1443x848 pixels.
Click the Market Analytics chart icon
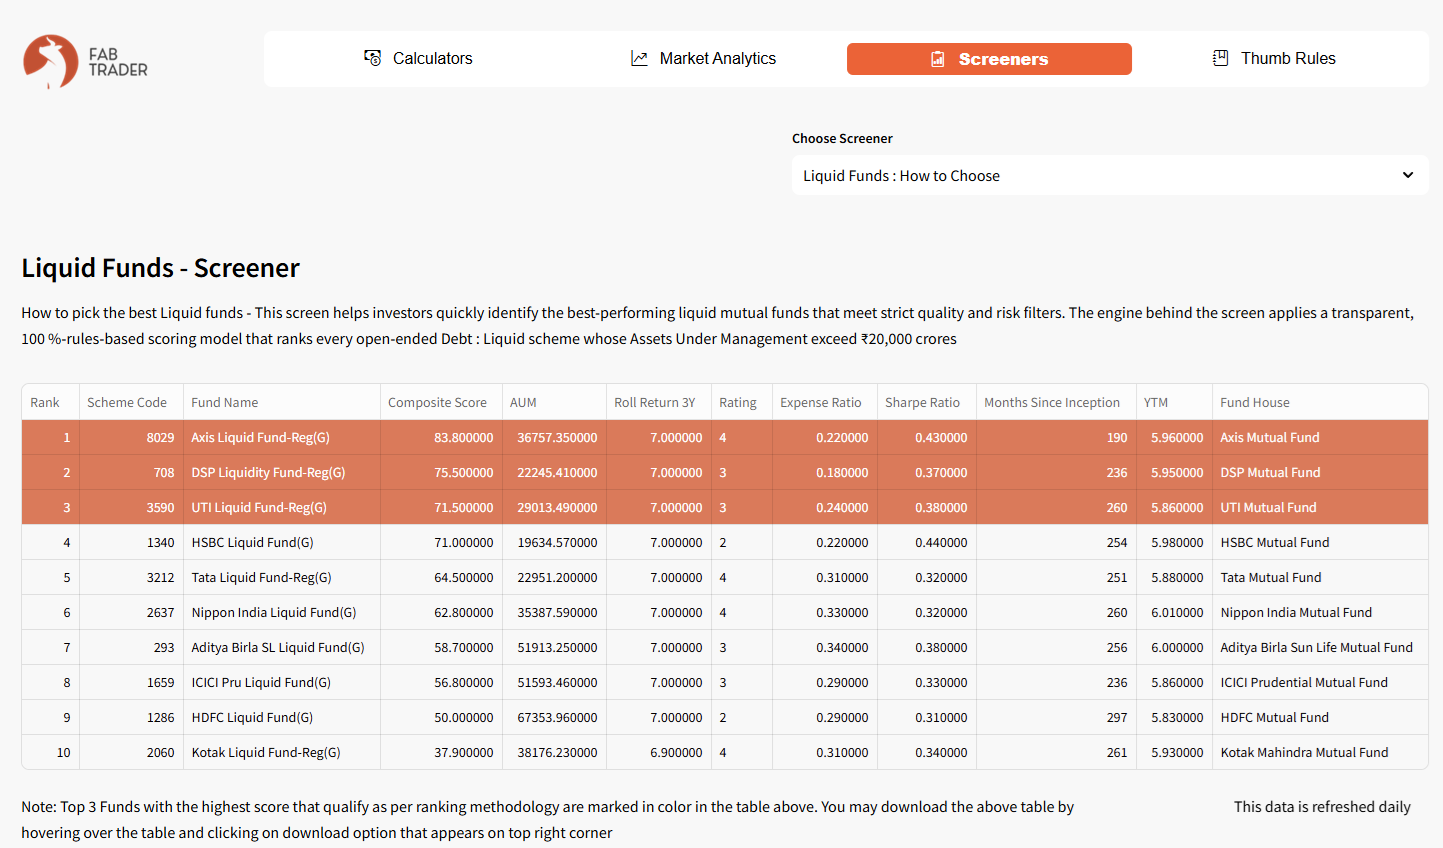click(x=640, y=58)
